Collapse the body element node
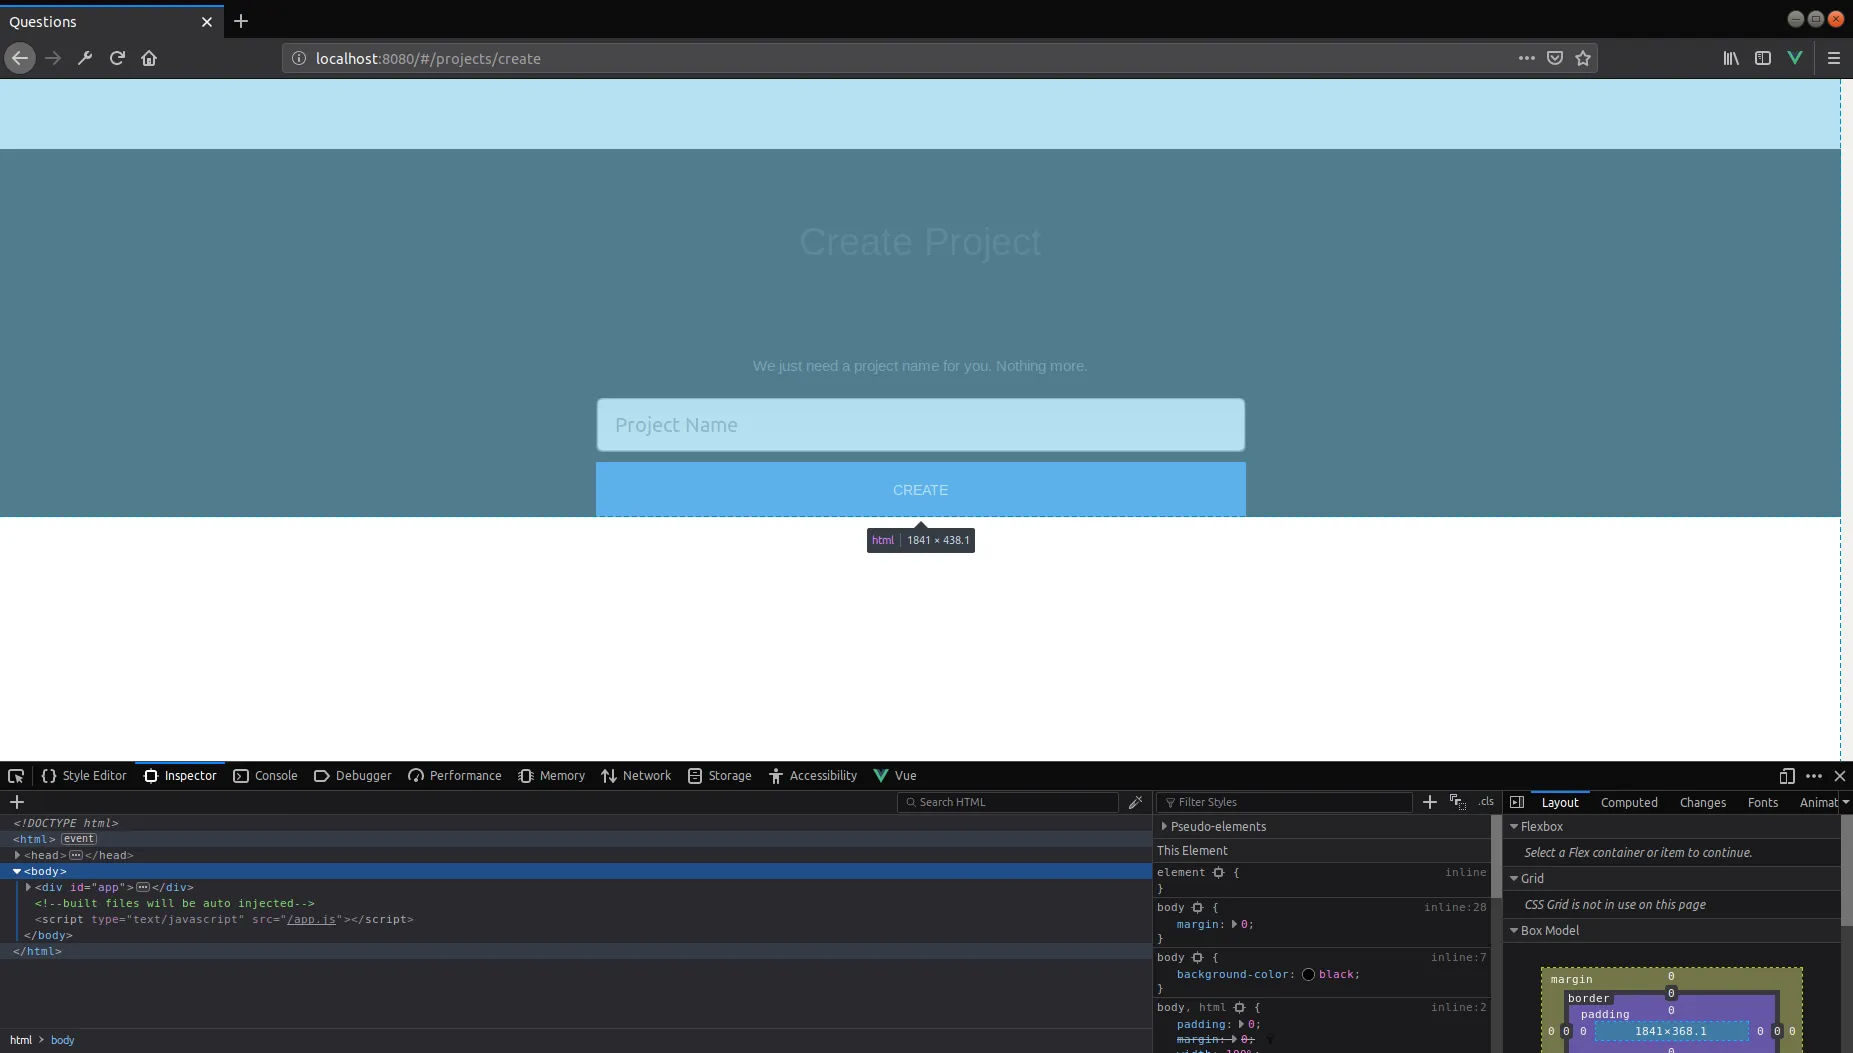Viewport: 1853px width, 1053px height. pyautogui.click(x=17, y=871)
